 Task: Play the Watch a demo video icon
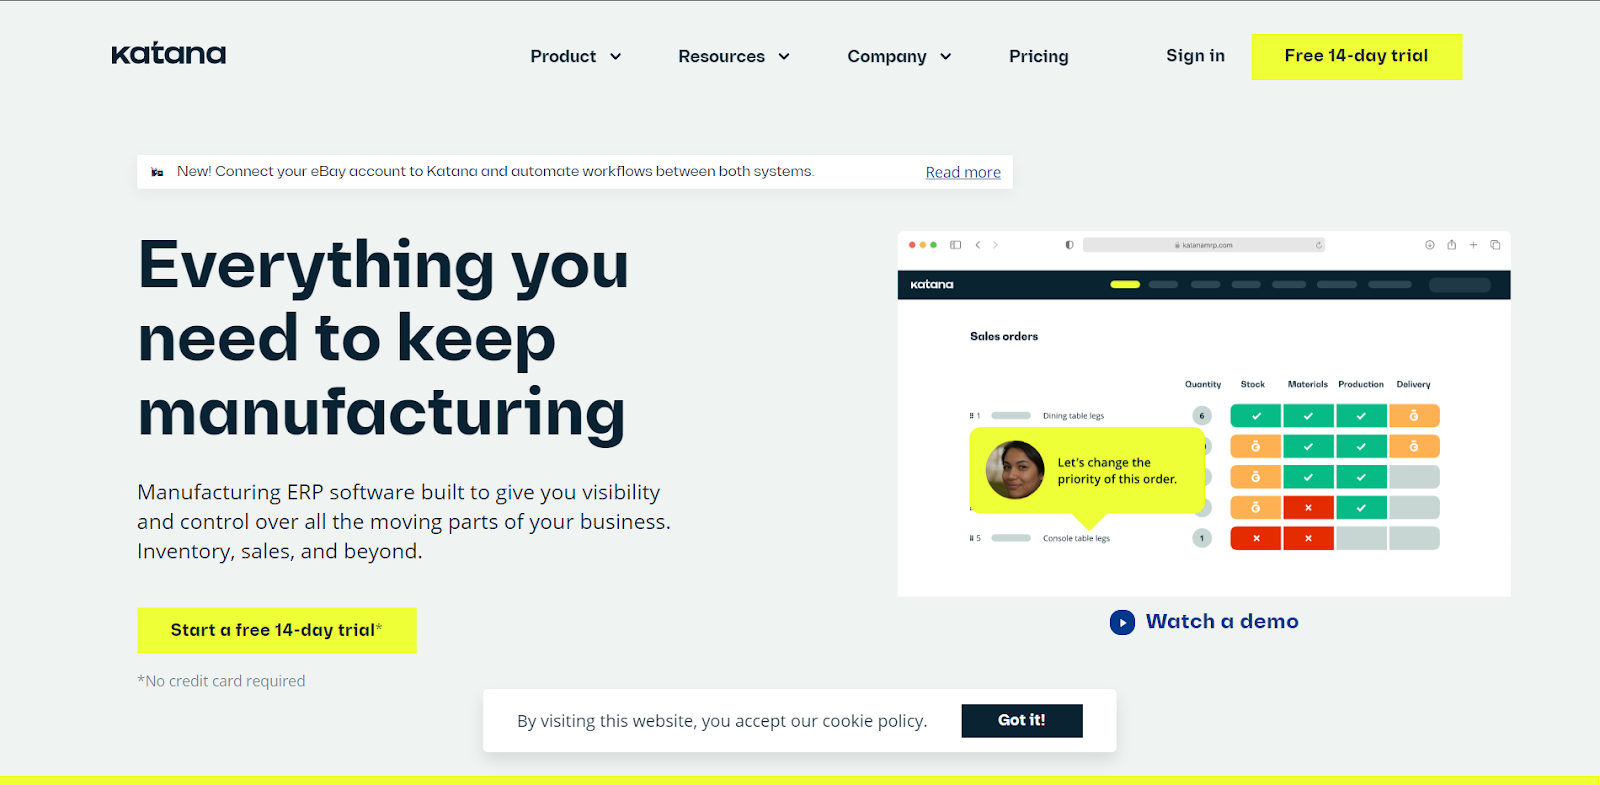pos(1122,622)
